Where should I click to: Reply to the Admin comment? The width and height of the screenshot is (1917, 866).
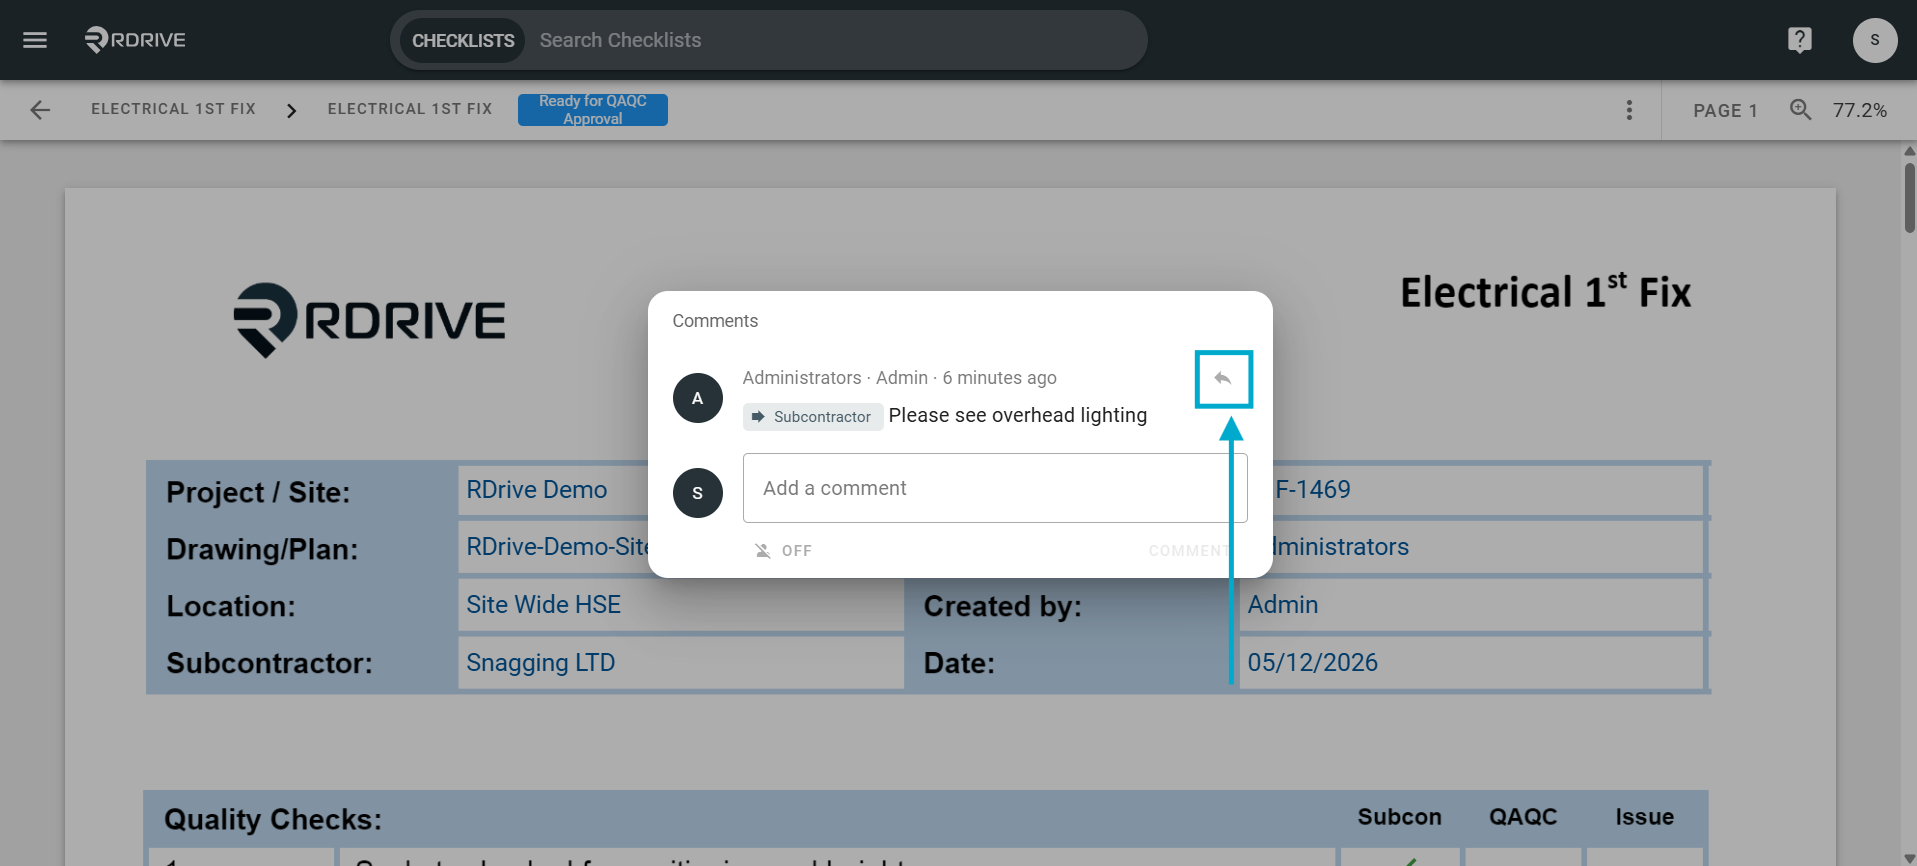(1222, 378)
